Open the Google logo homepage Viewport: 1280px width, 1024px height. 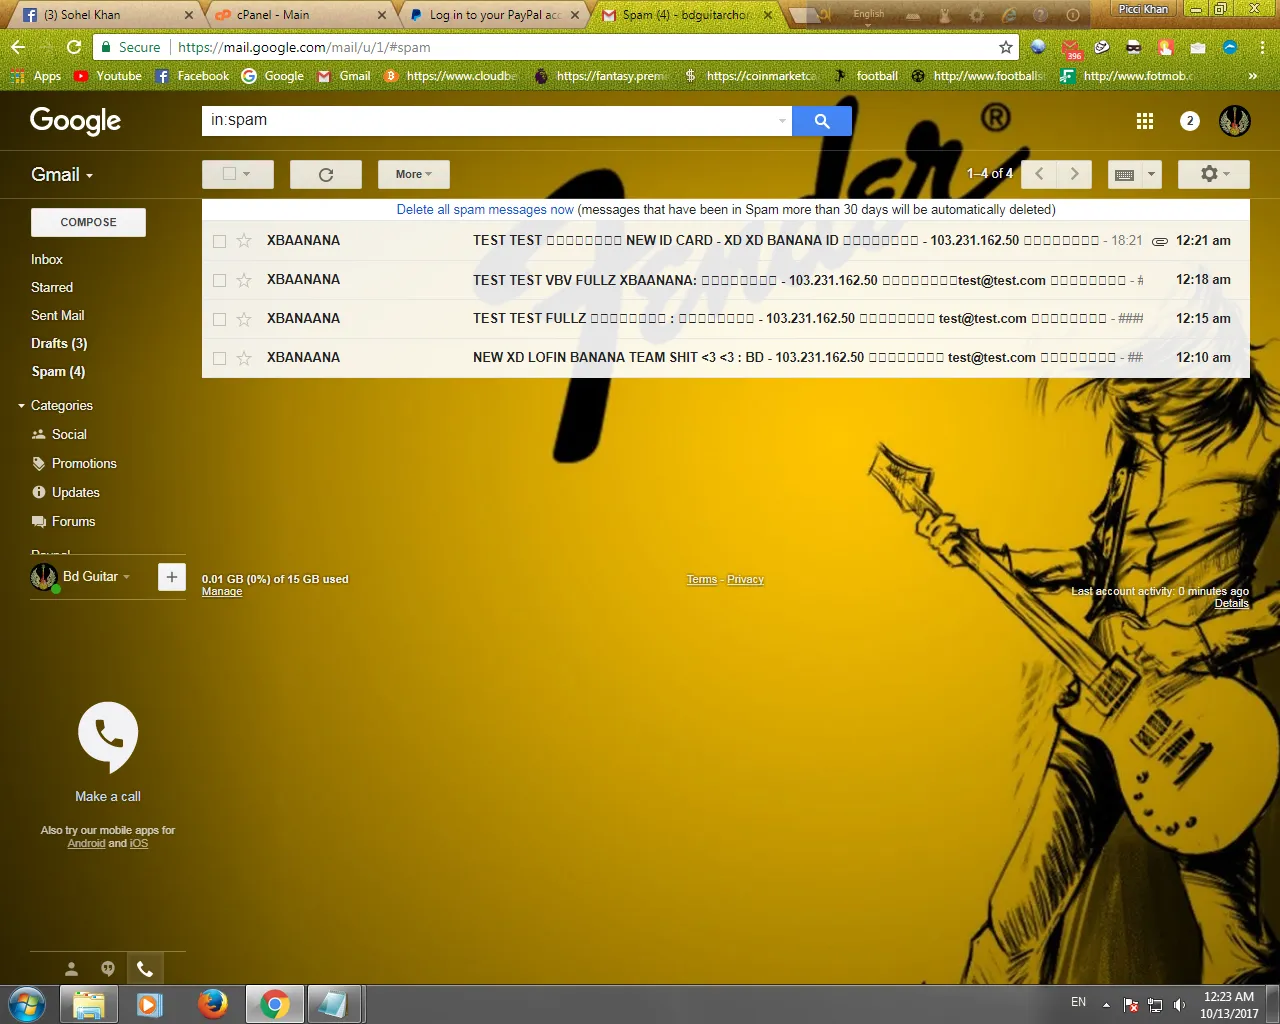click(75, 121)
